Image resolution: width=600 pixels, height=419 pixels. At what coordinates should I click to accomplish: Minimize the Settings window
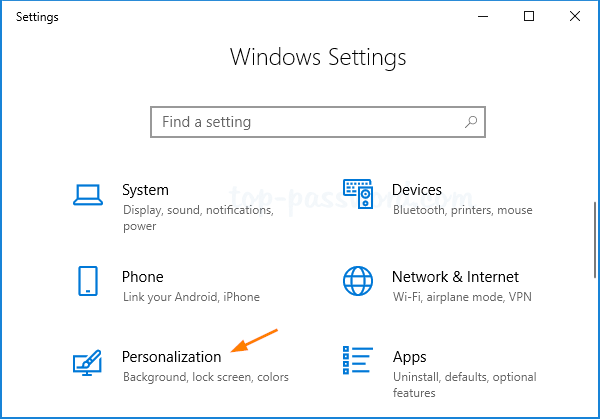483,16
